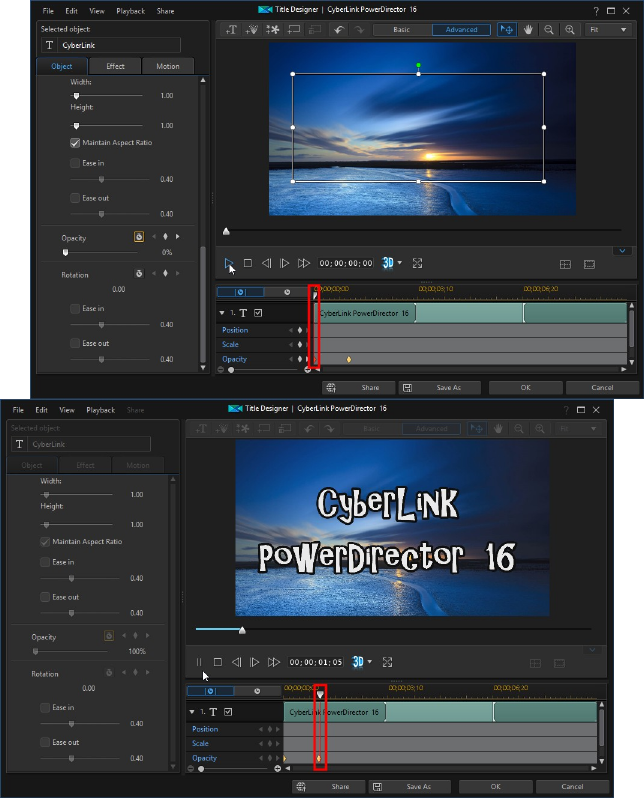Open the Fit zoom dropdown in stopped-preview window

pyautogui.click(x=608, y=30)
